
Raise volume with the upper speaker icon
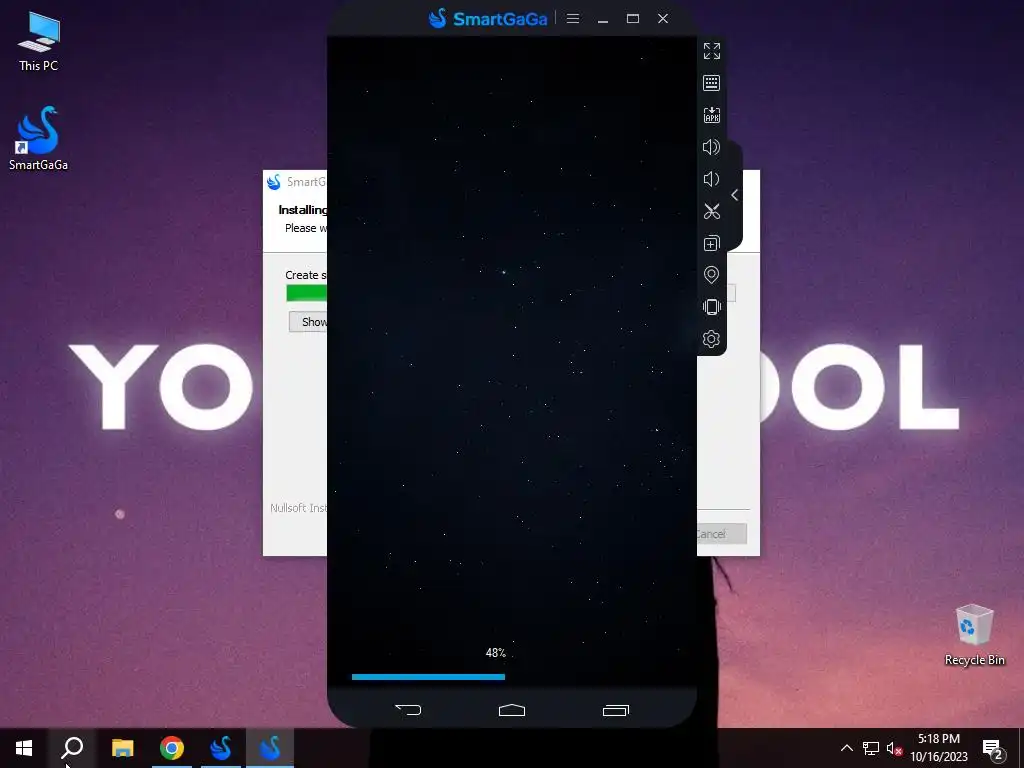[x=711, y=147]
